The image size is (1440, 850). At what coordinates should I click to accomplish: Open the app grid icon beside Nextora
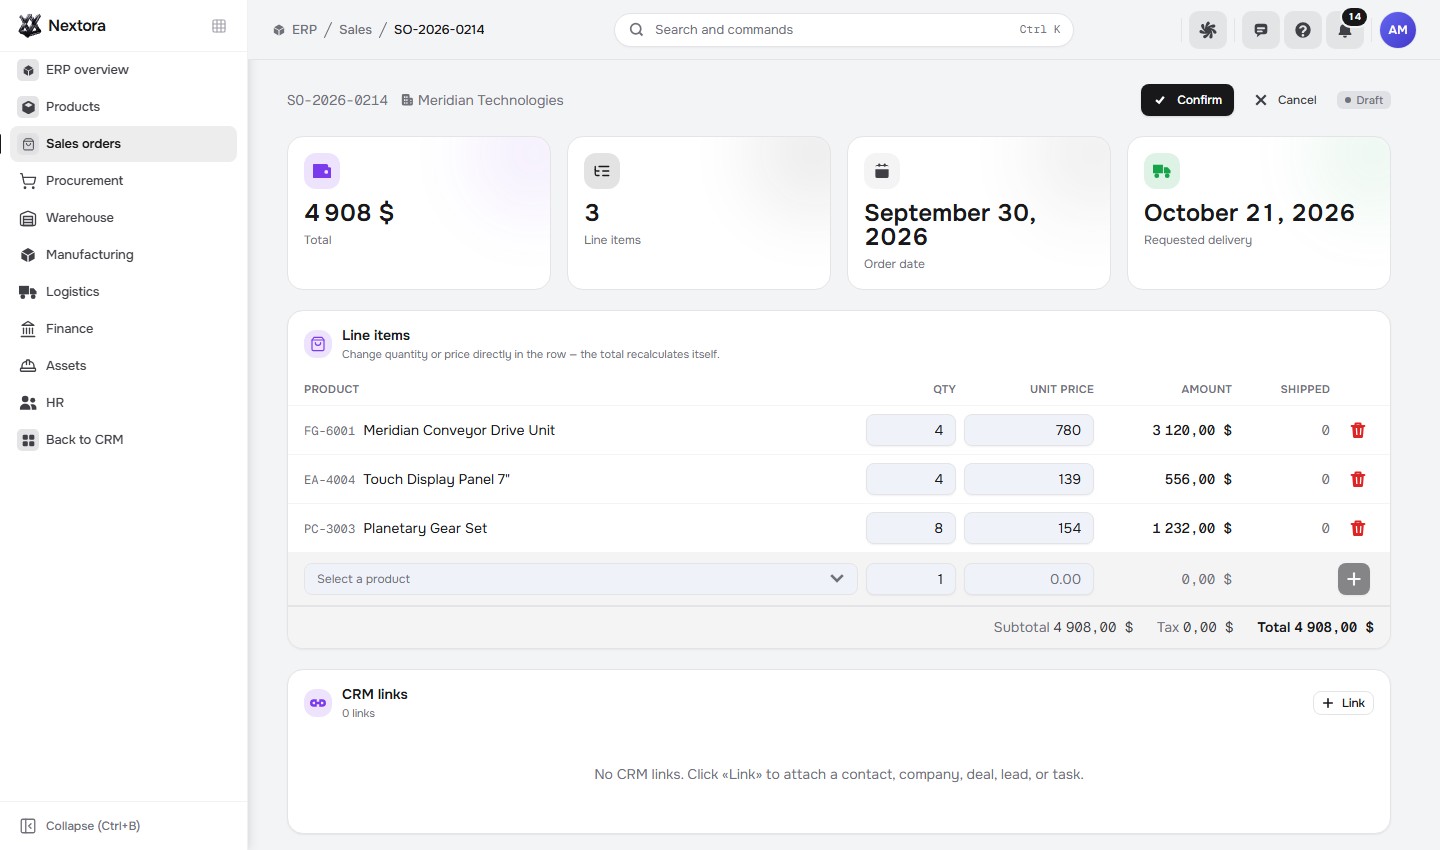219,26
